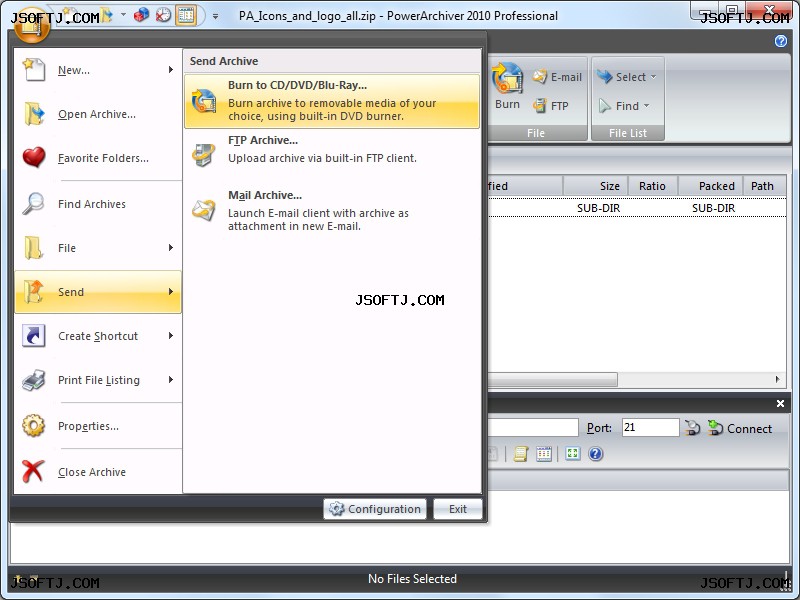This screenshot has width=800, height=600.
Task: Click the open-archive folder icon in quick access toolbar
Action: point(107,15)
